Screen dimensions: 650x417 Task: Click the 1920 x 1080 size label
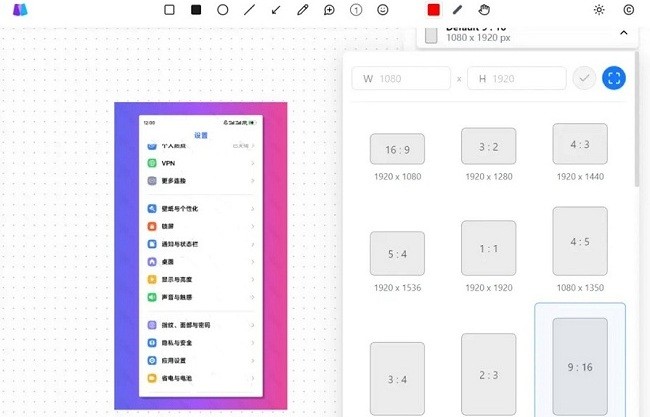click(398, 177)
